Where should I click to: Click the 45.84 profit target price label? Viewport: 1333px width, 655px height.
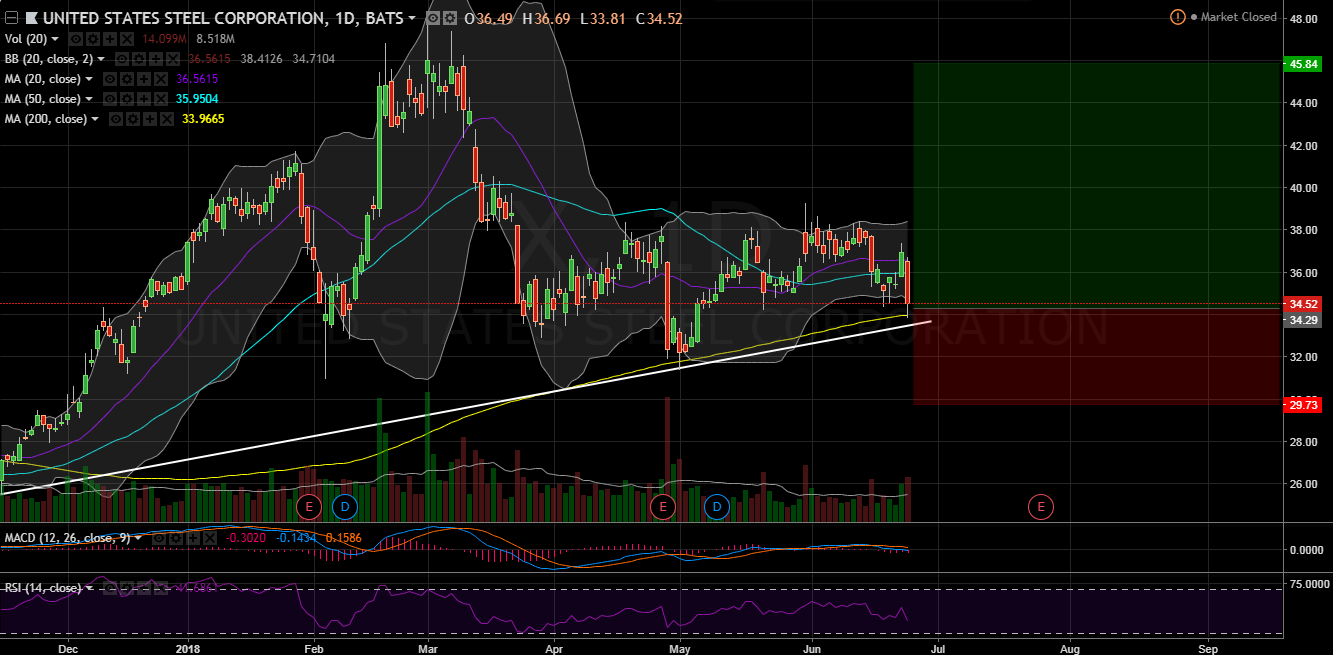[1301, 63]
